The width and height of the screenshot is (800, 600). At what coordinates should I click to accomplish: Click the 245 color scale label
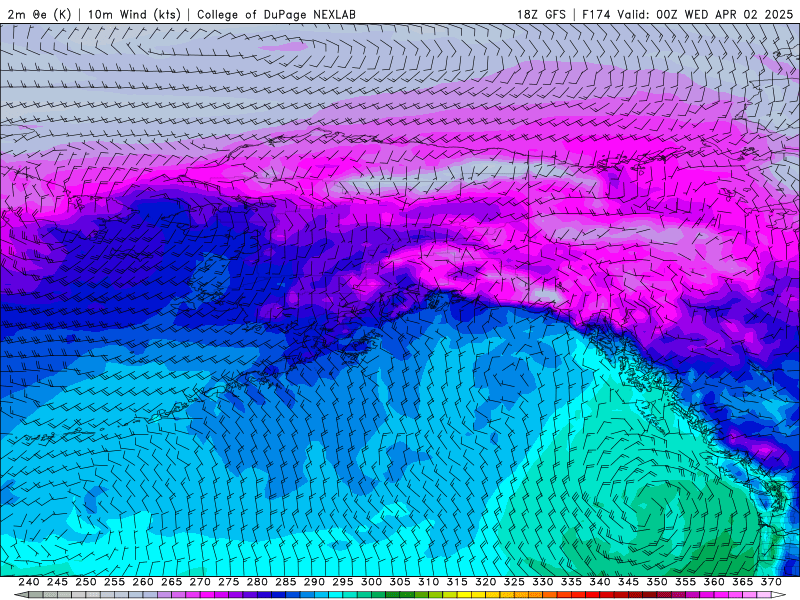[x=57, y=582]
